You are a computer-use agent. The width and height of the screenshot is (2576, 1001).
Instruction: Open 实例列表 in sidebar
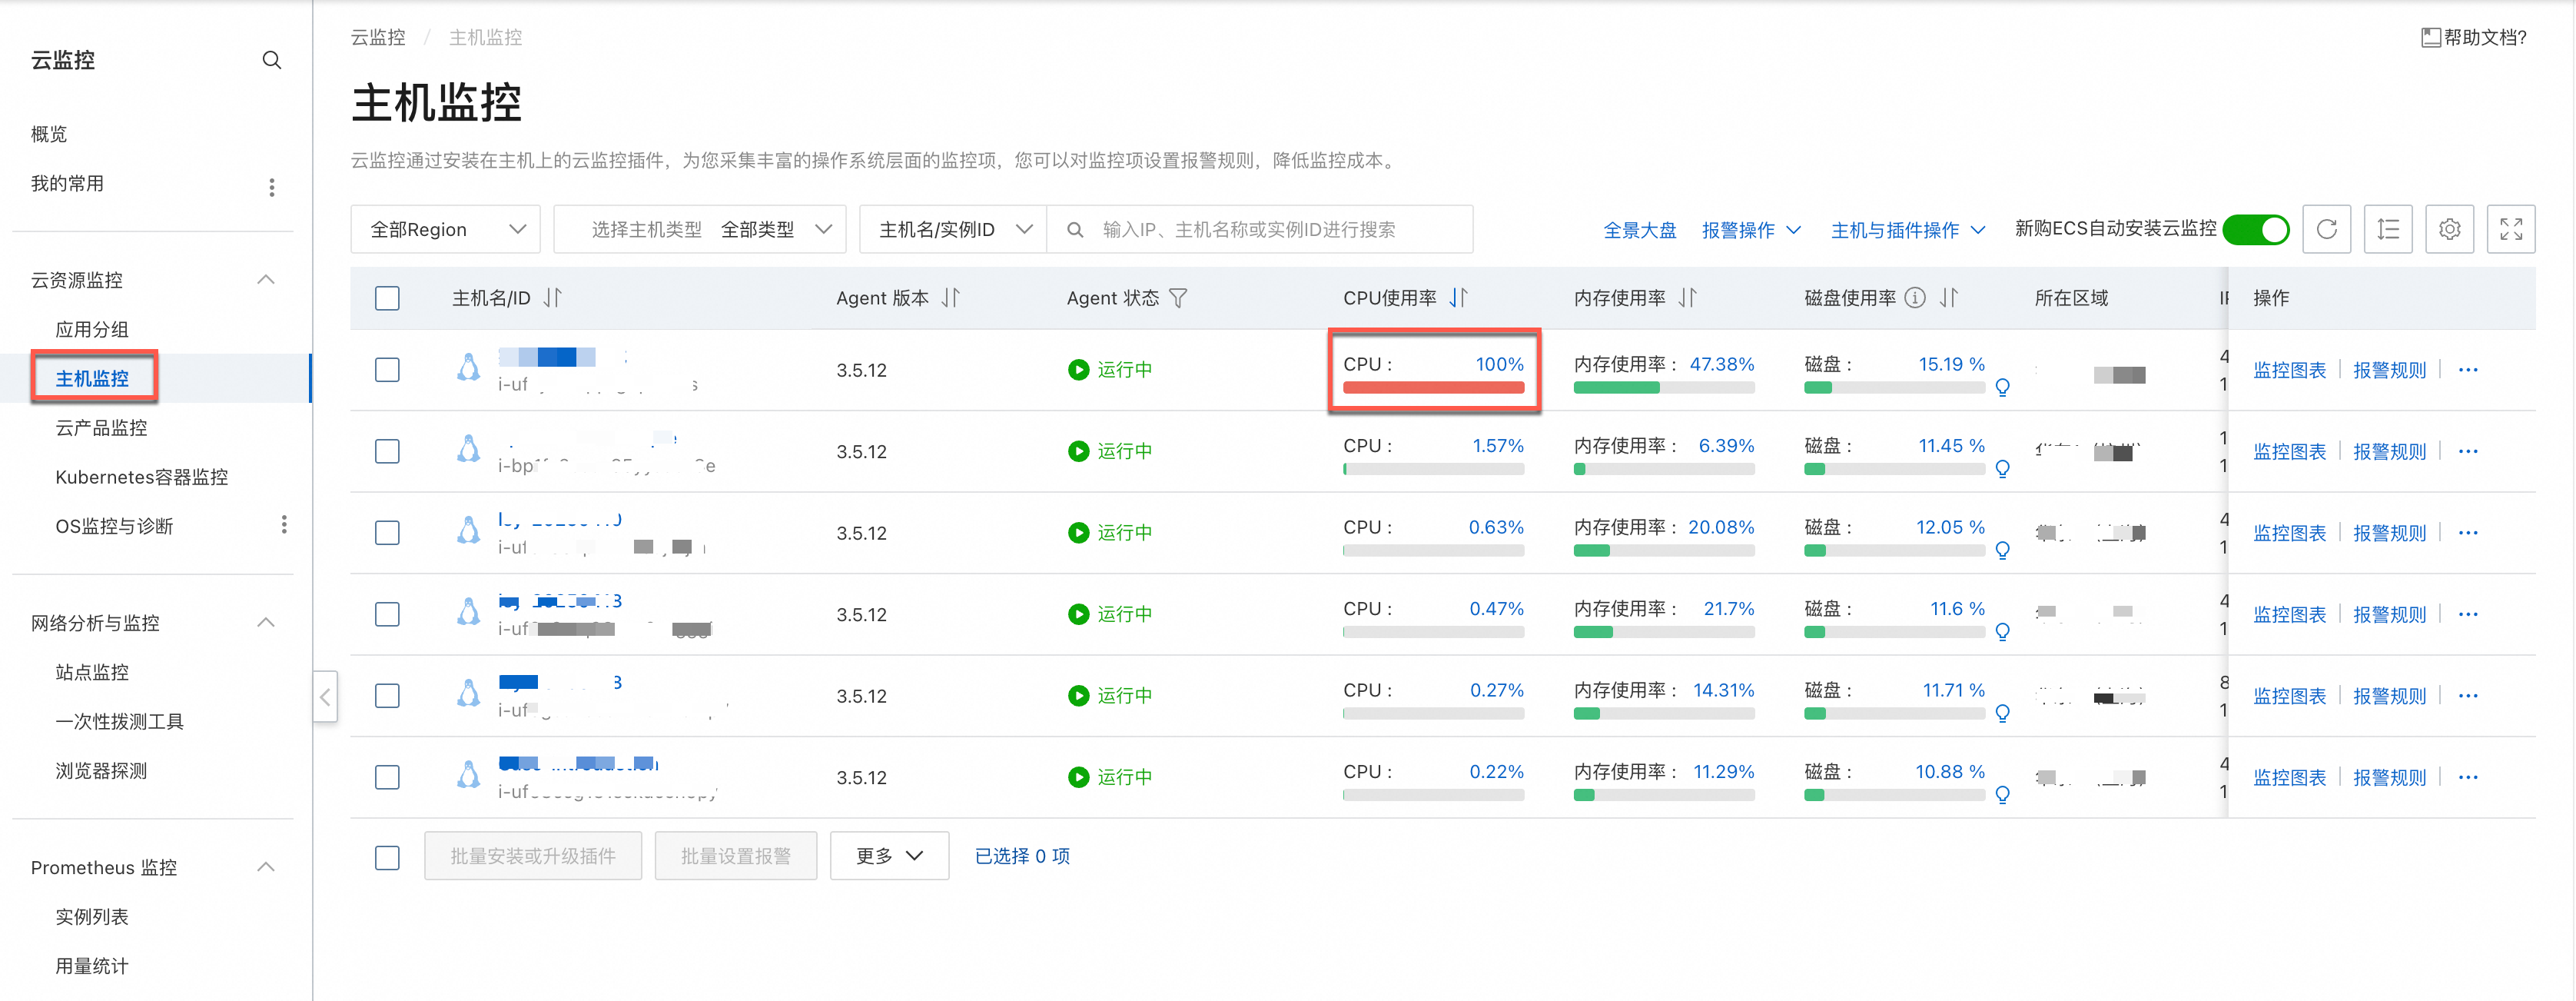[92, 917]
